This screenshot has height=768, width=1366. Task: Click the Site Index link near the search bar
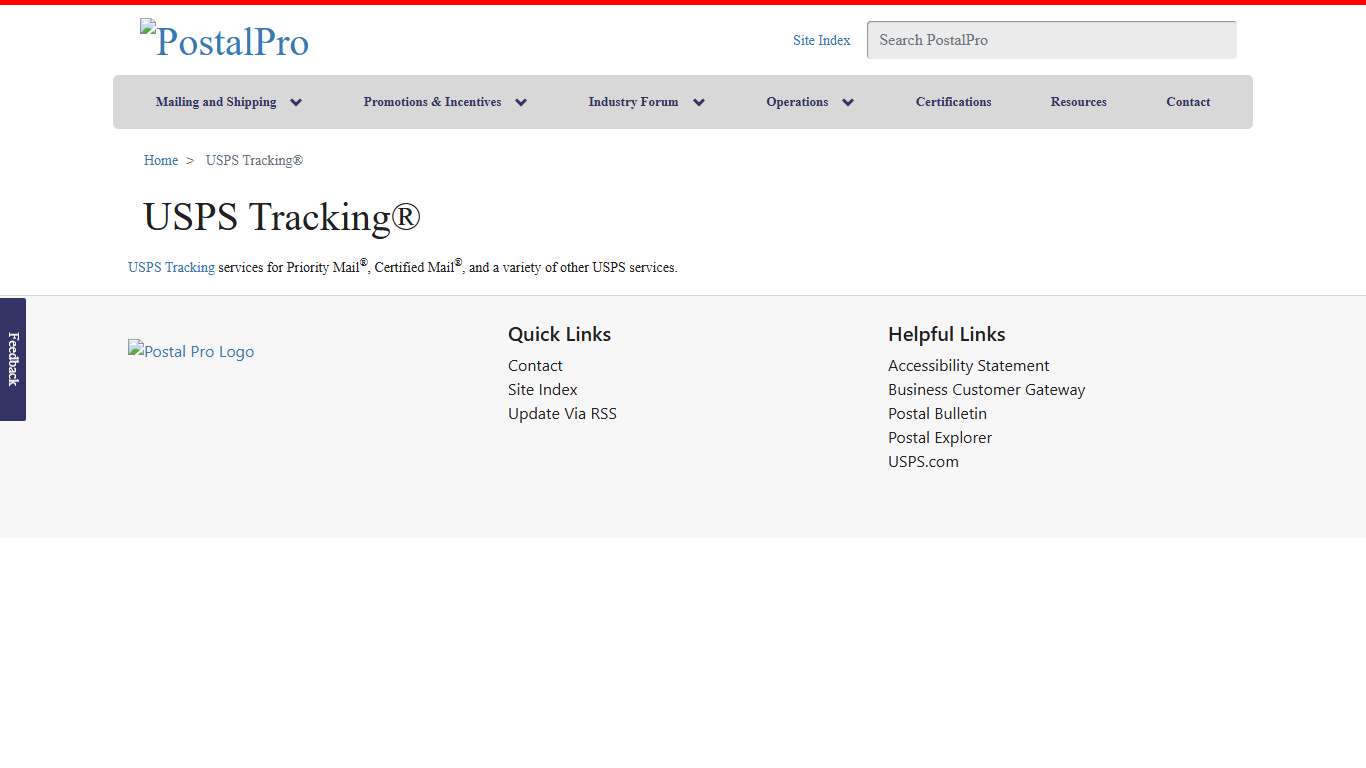point(821,40)
